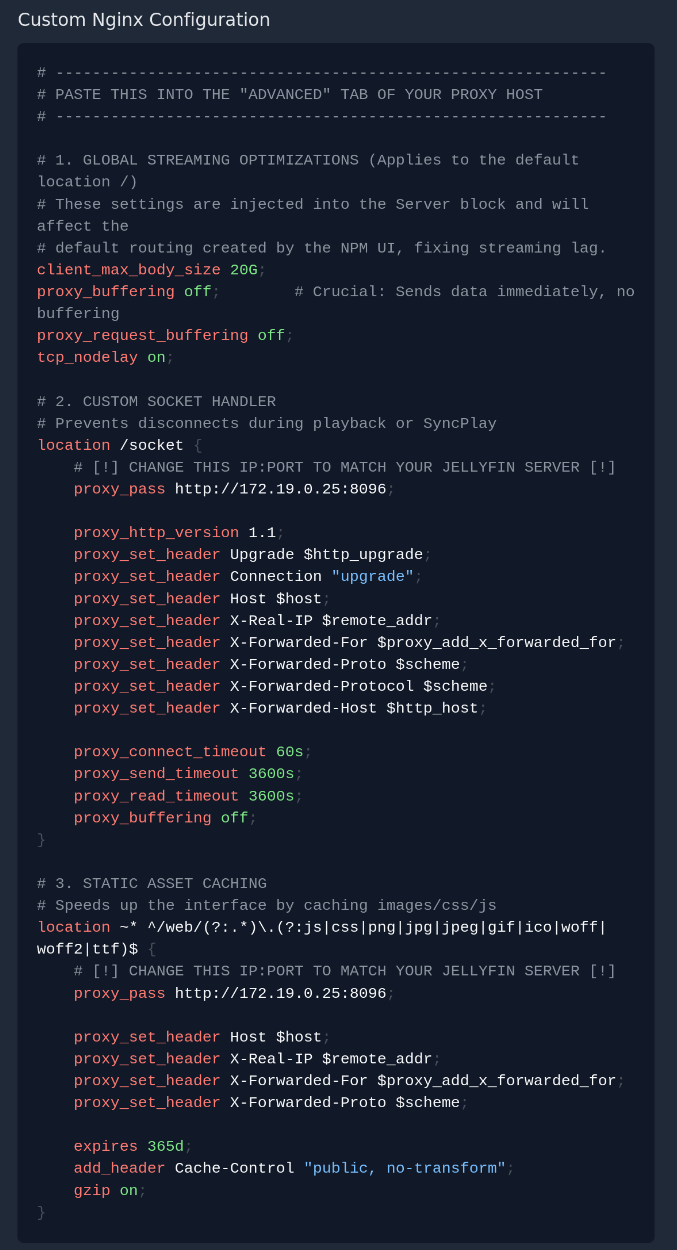The width and height of the screenshot is (677, 1250).
Task: Click the Custom Nginx Configuration heading
Action: [x=144, y=20]
